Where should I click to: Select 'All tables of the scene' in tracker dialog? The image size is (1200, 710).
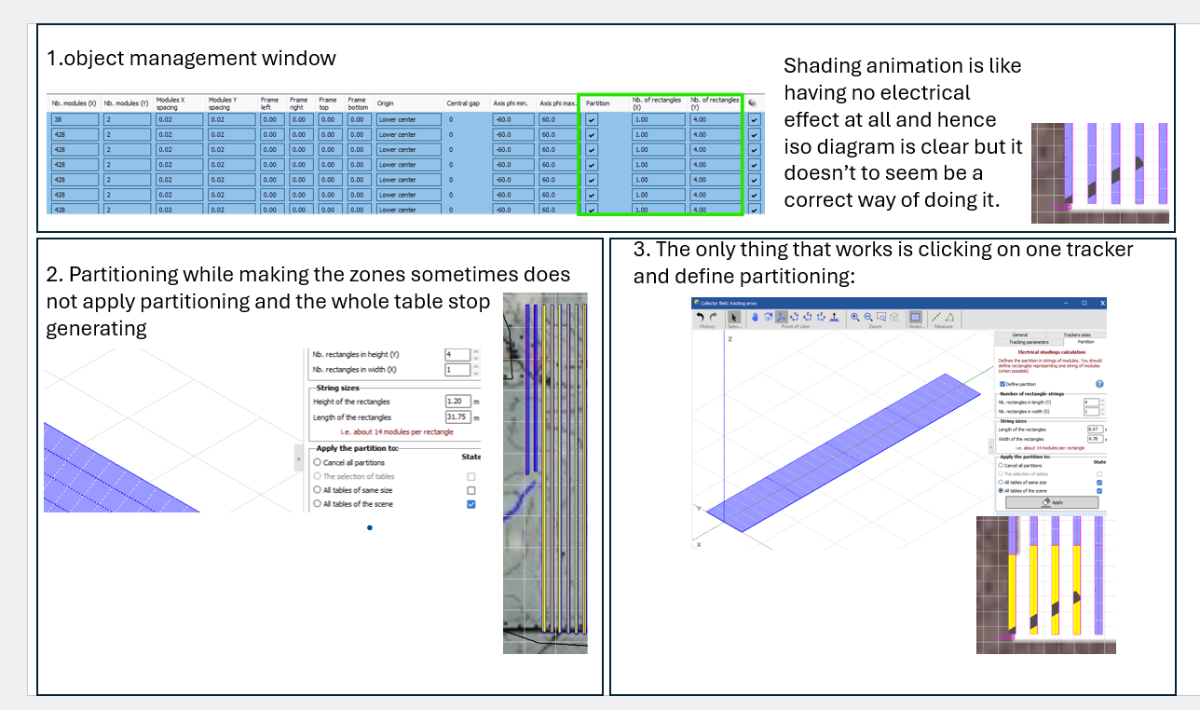[1002, 491]
